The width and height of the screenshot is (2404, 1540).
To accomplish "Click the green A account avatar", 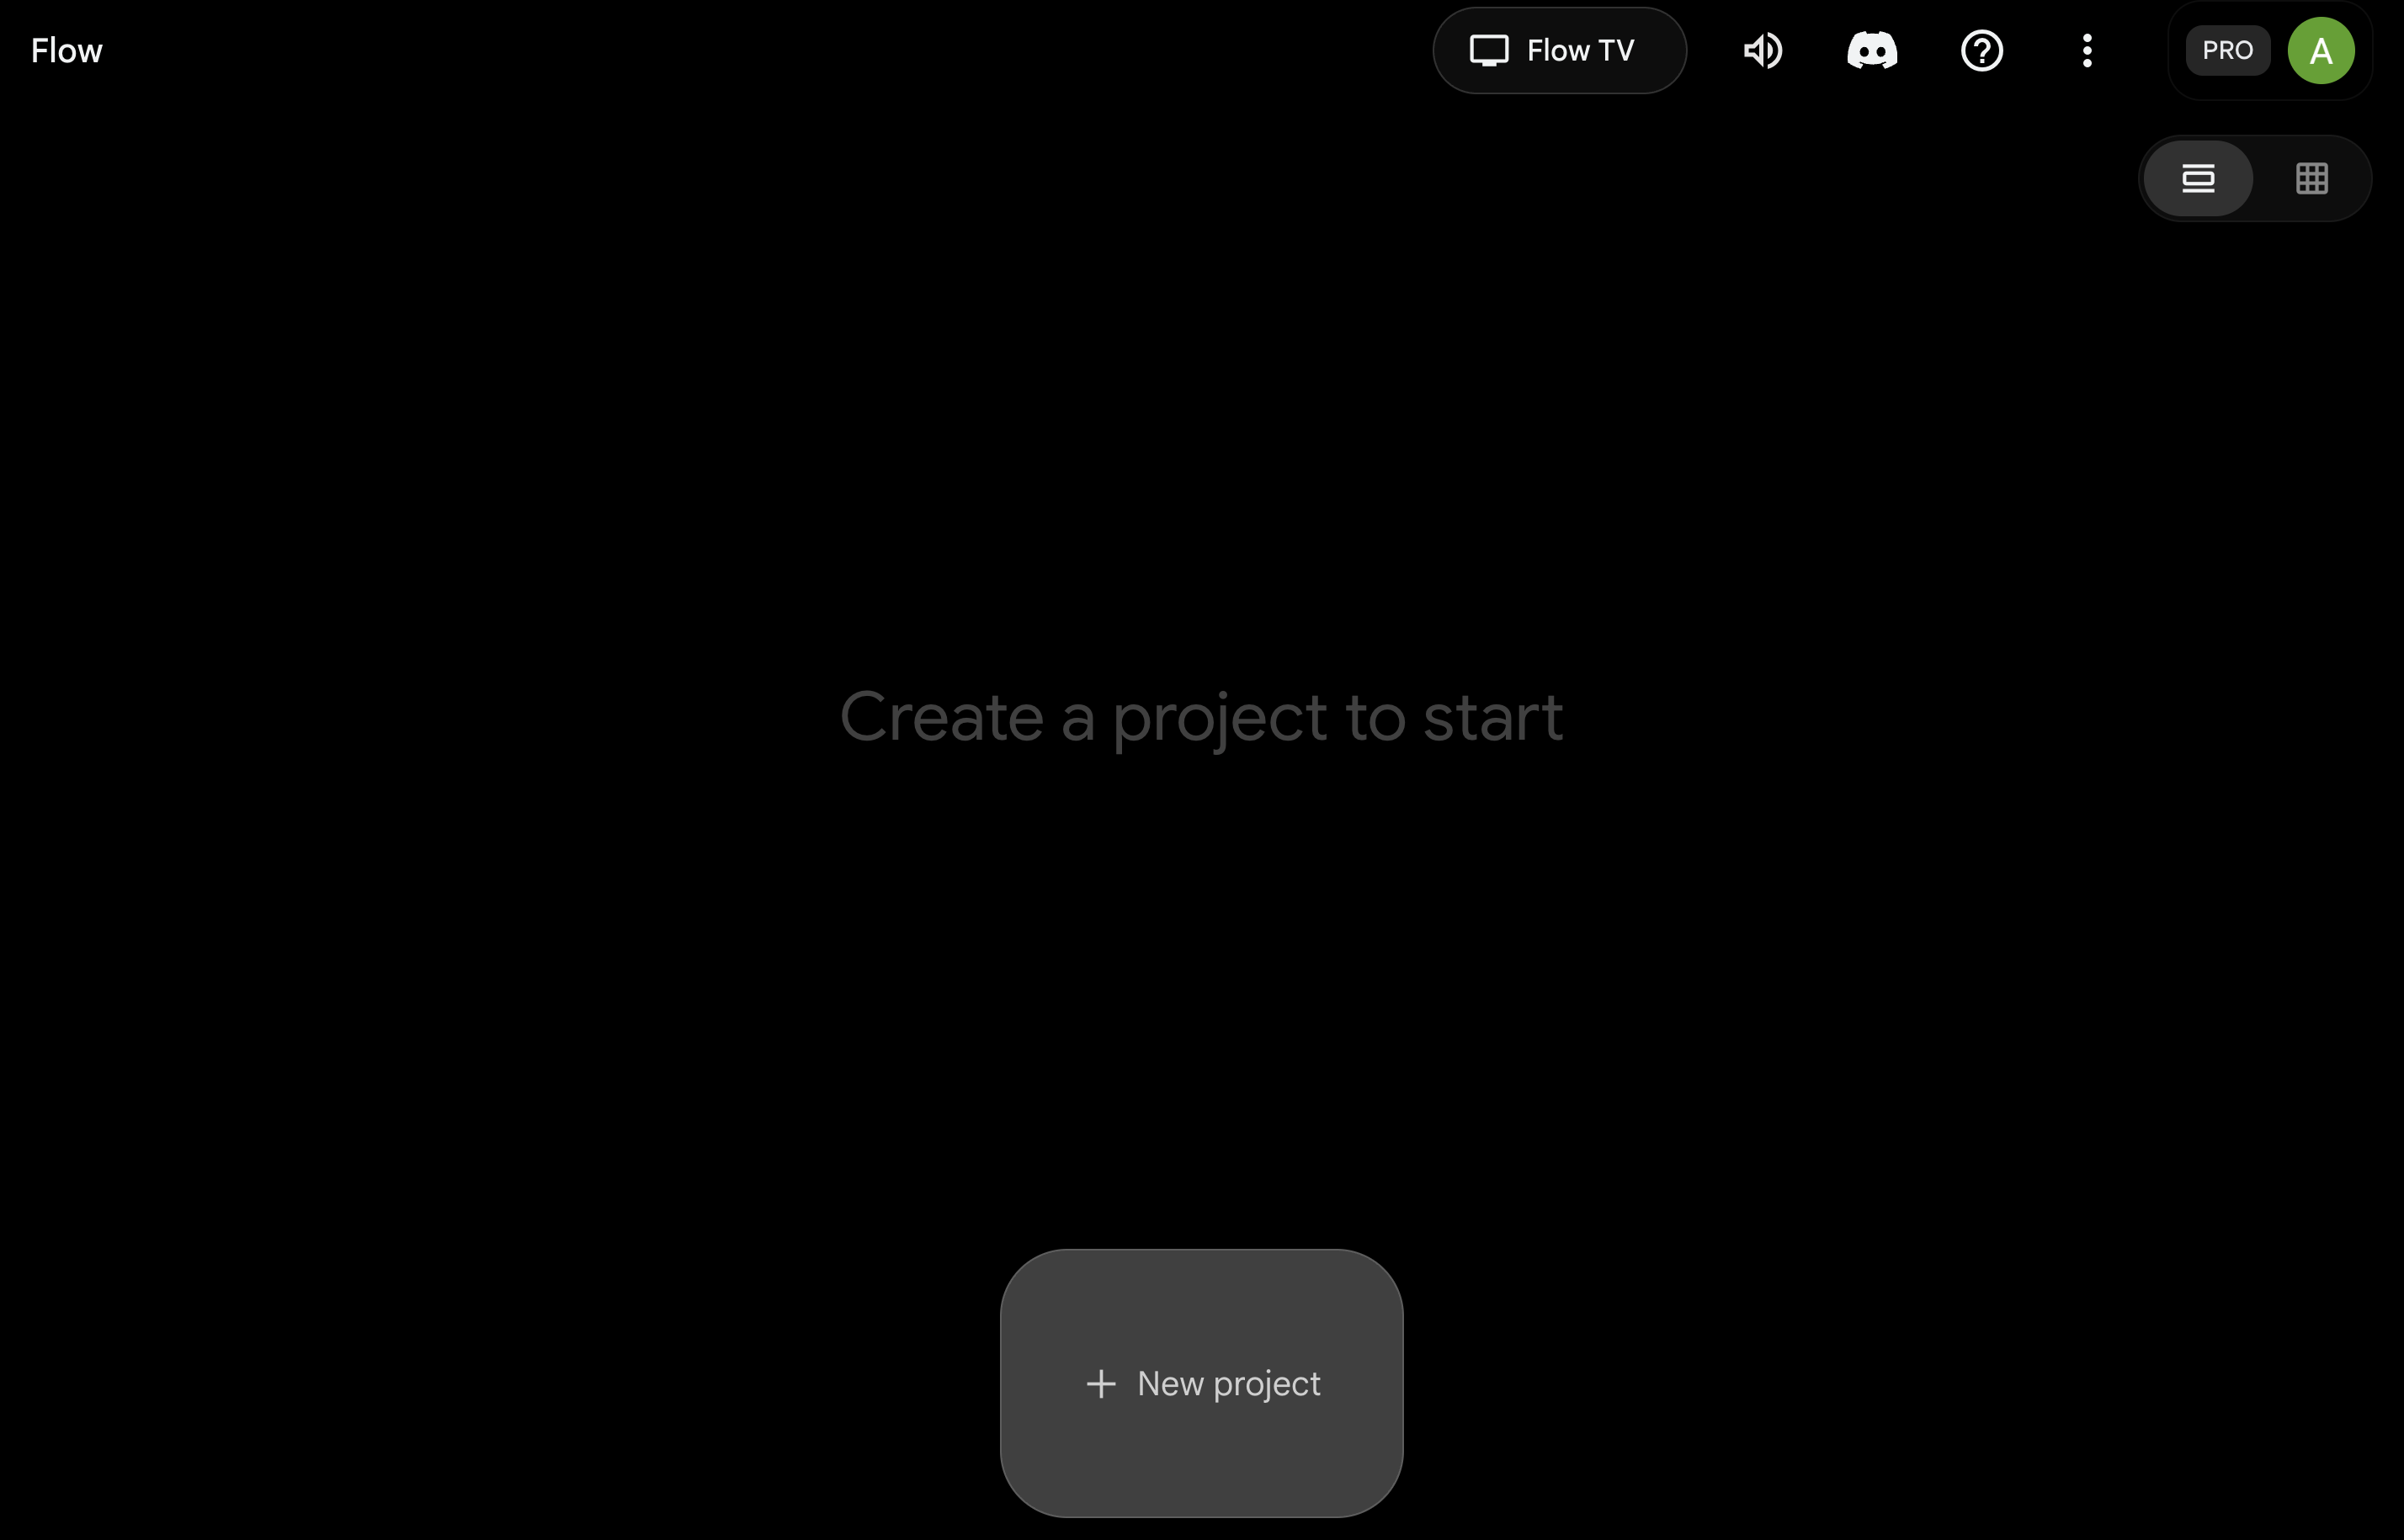I will (x=2321, y=50).
